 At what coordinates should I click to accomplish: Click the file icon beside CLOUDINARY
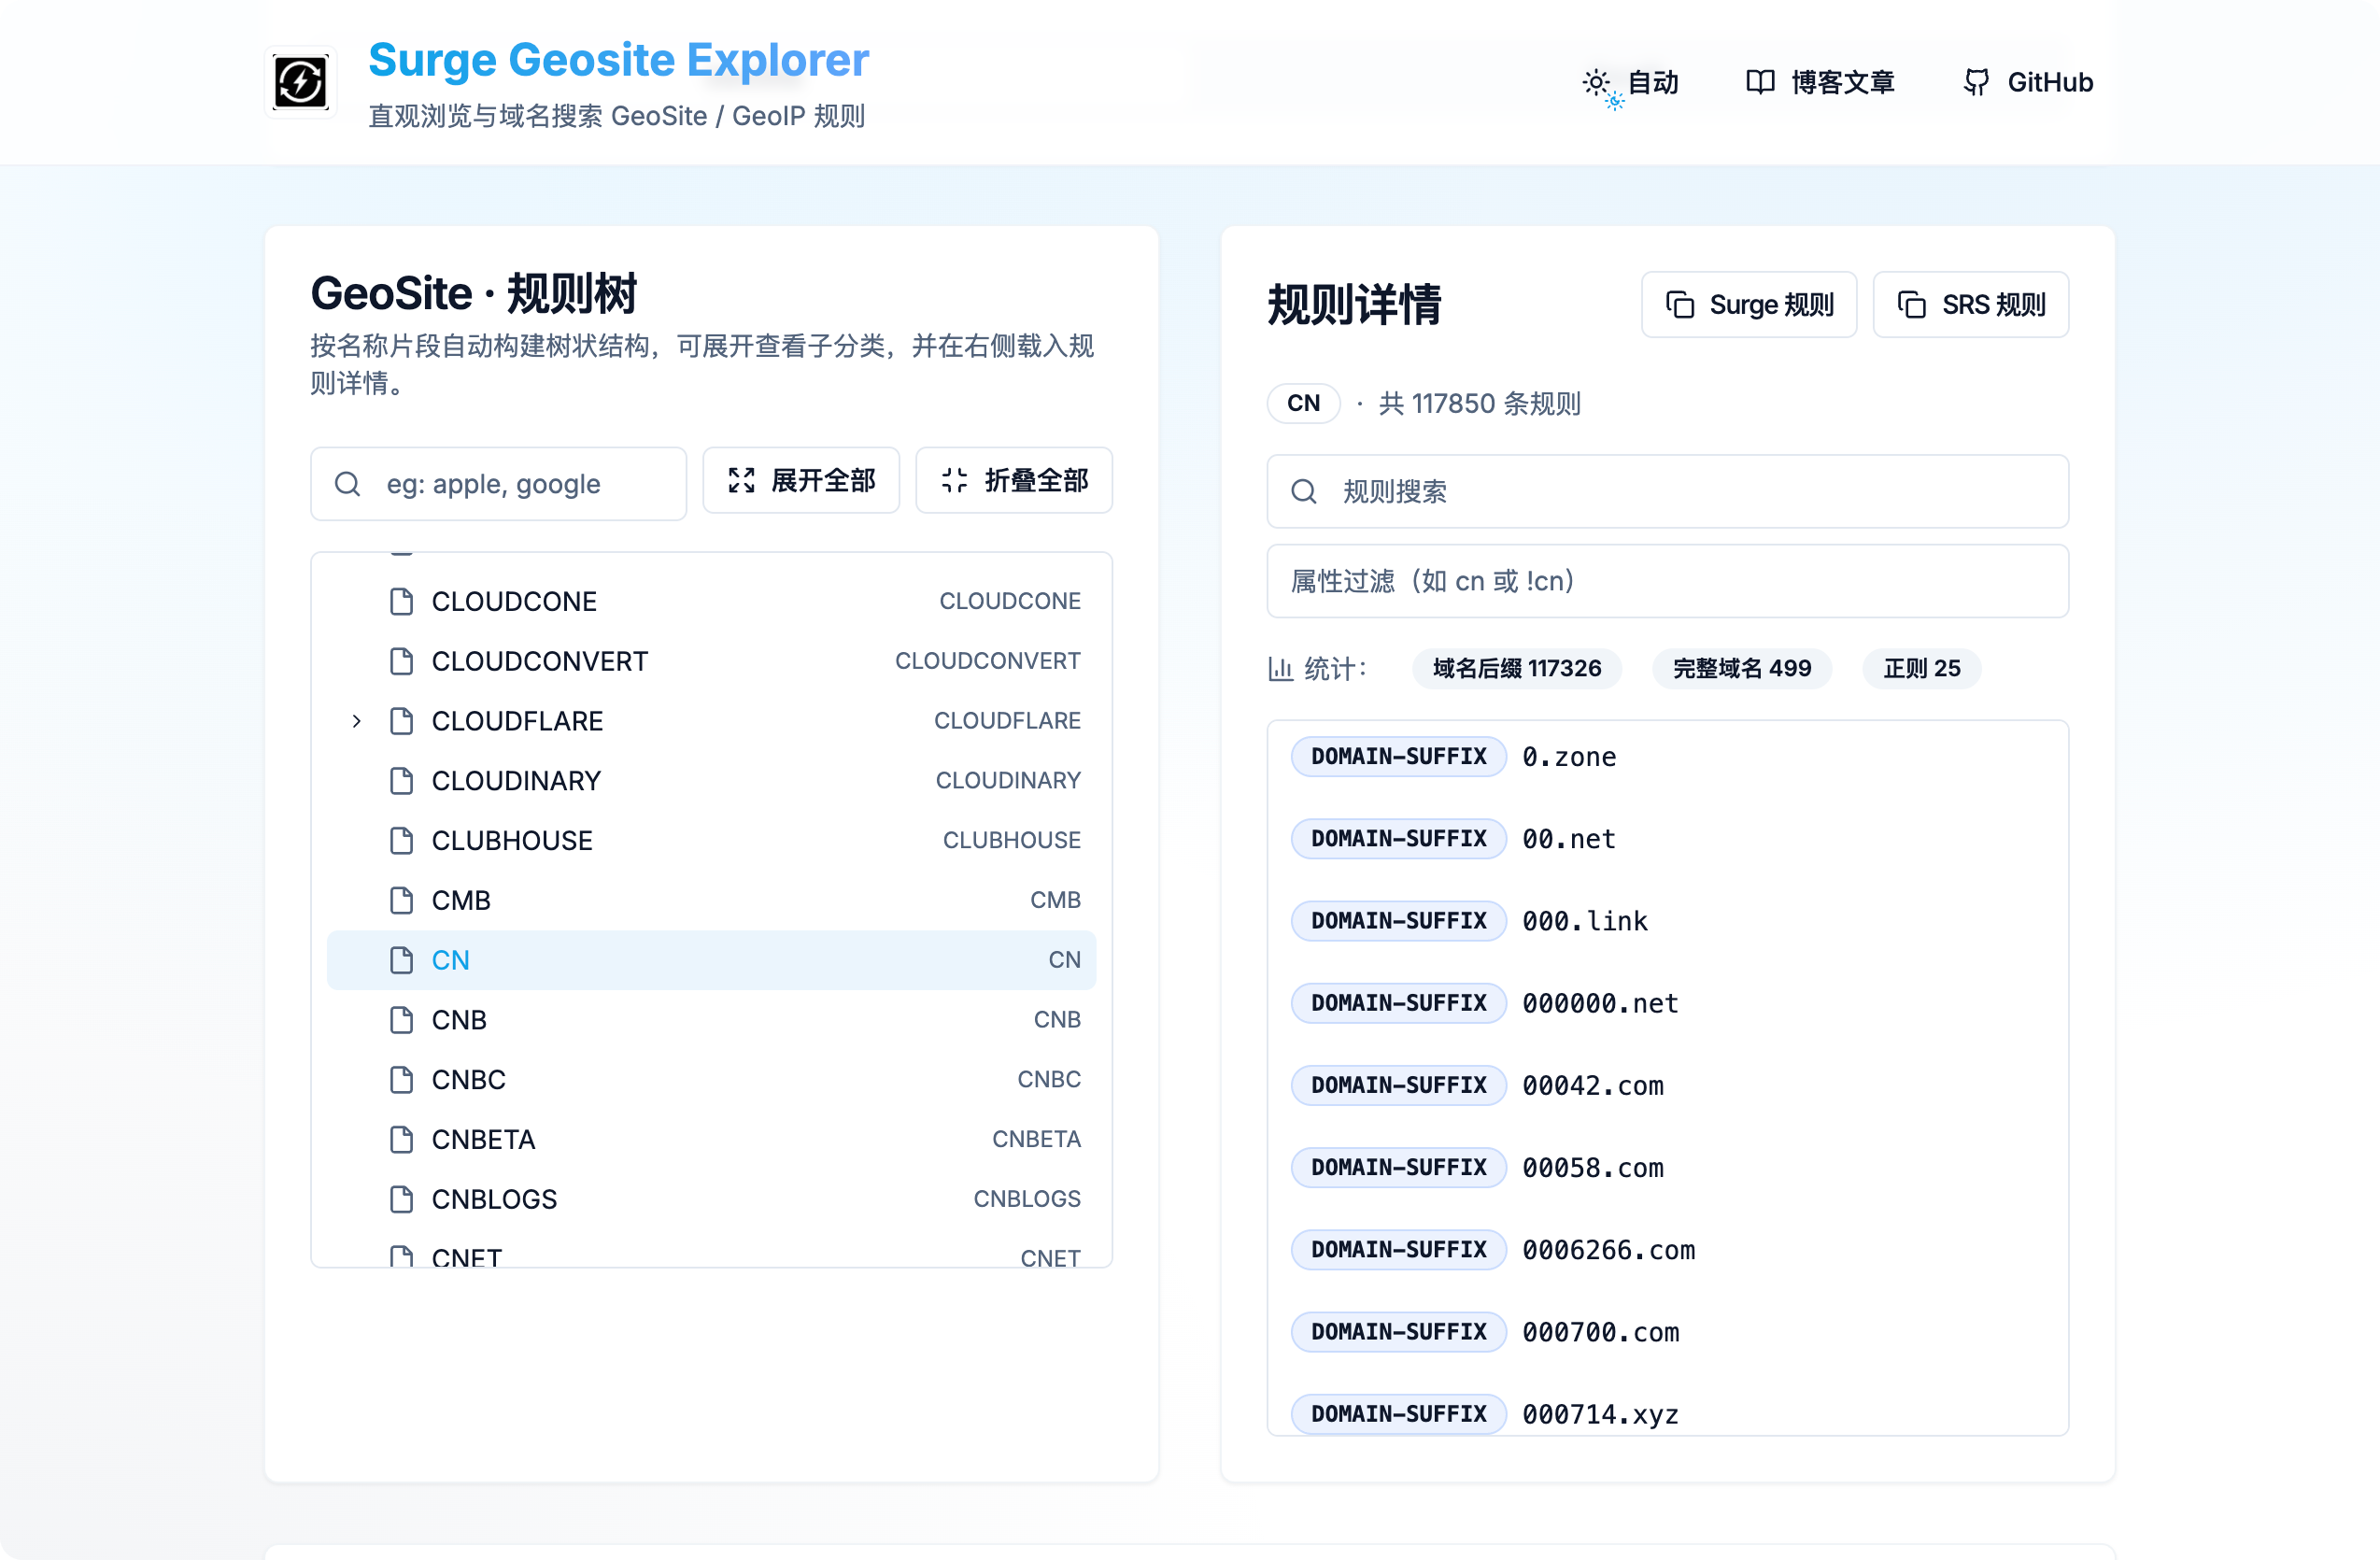(401, 781)
